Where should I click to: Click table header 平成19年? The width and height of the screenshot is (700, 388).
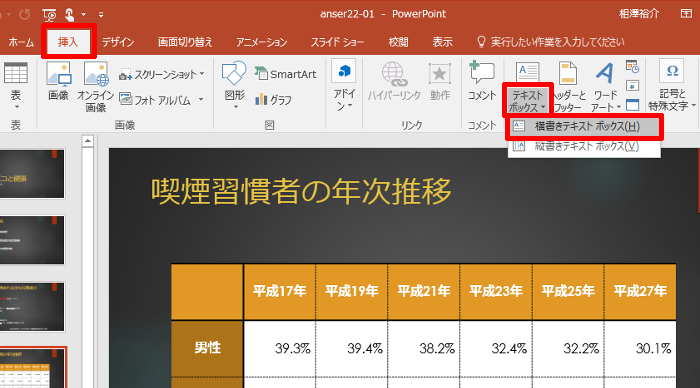click(x=352, y=292)
